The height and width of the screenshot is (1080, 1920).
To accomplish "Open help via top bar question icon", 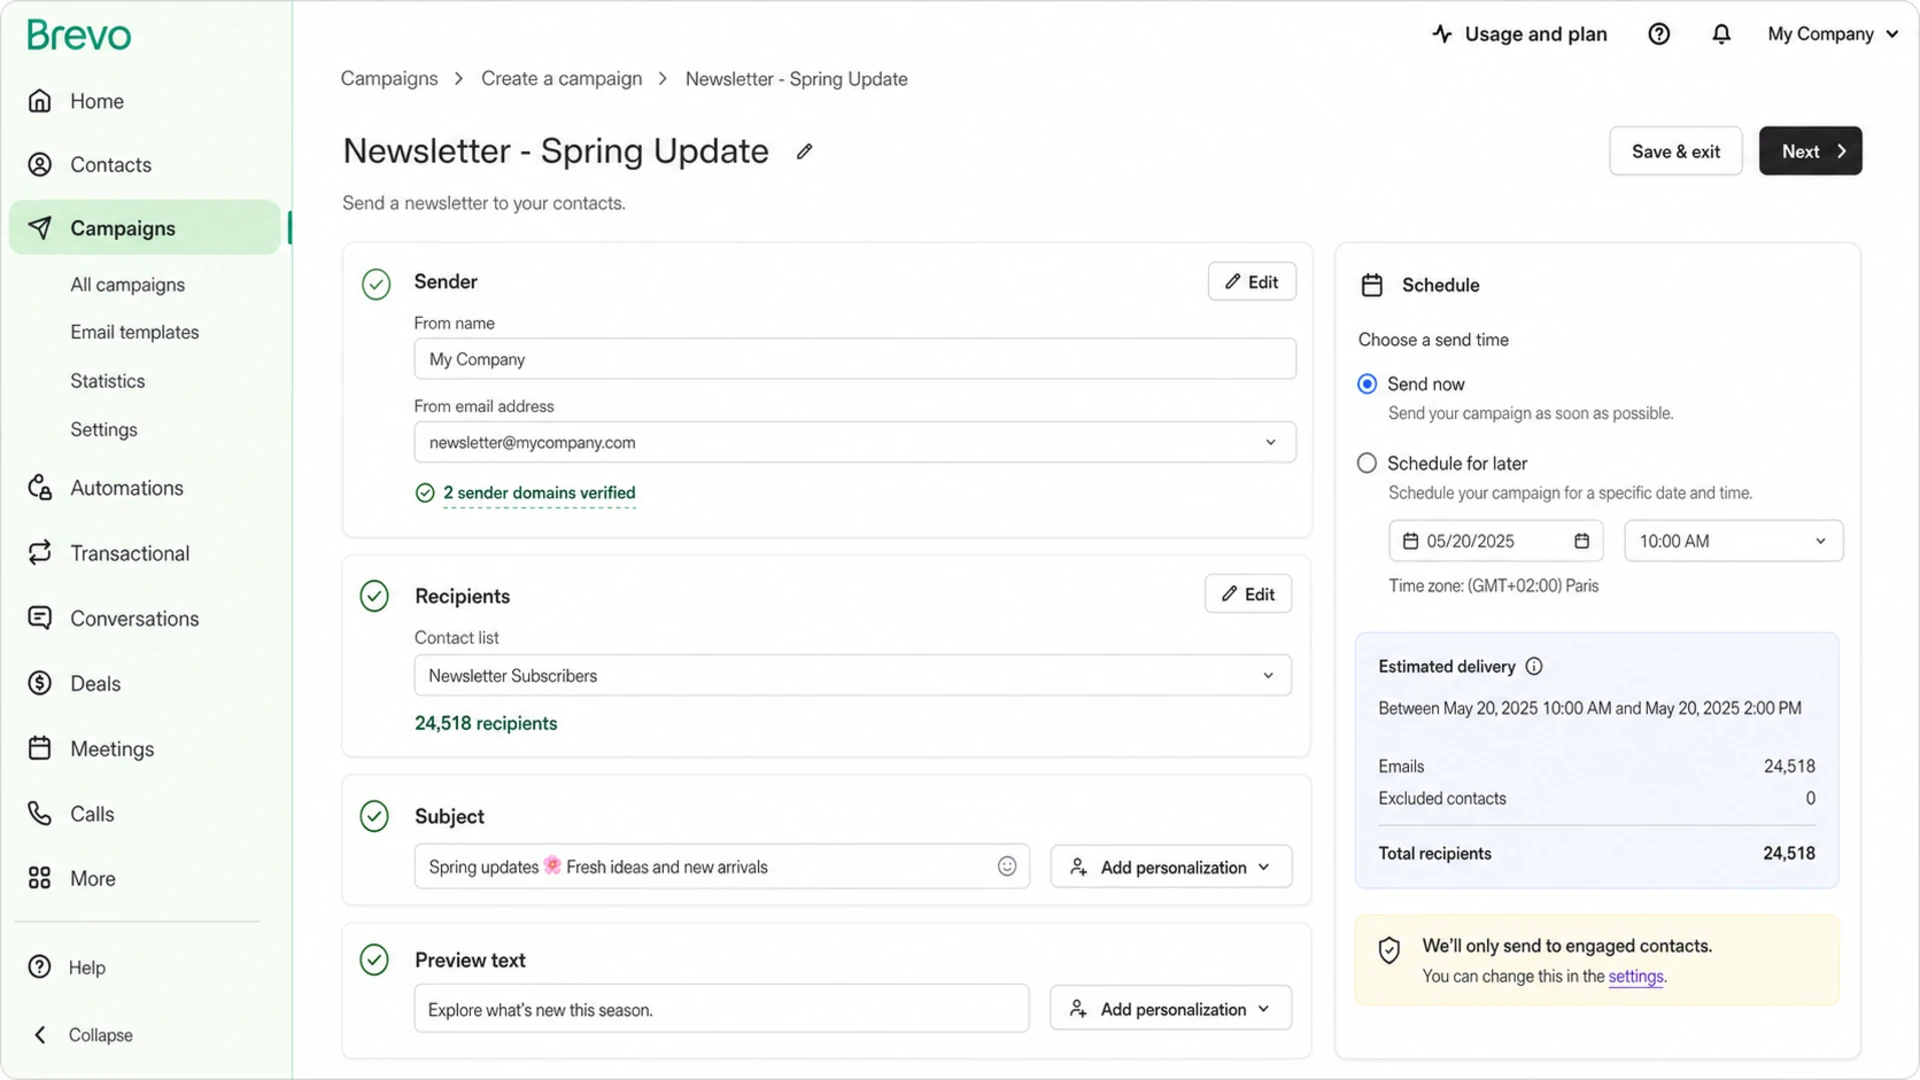I will [1659, 34].
